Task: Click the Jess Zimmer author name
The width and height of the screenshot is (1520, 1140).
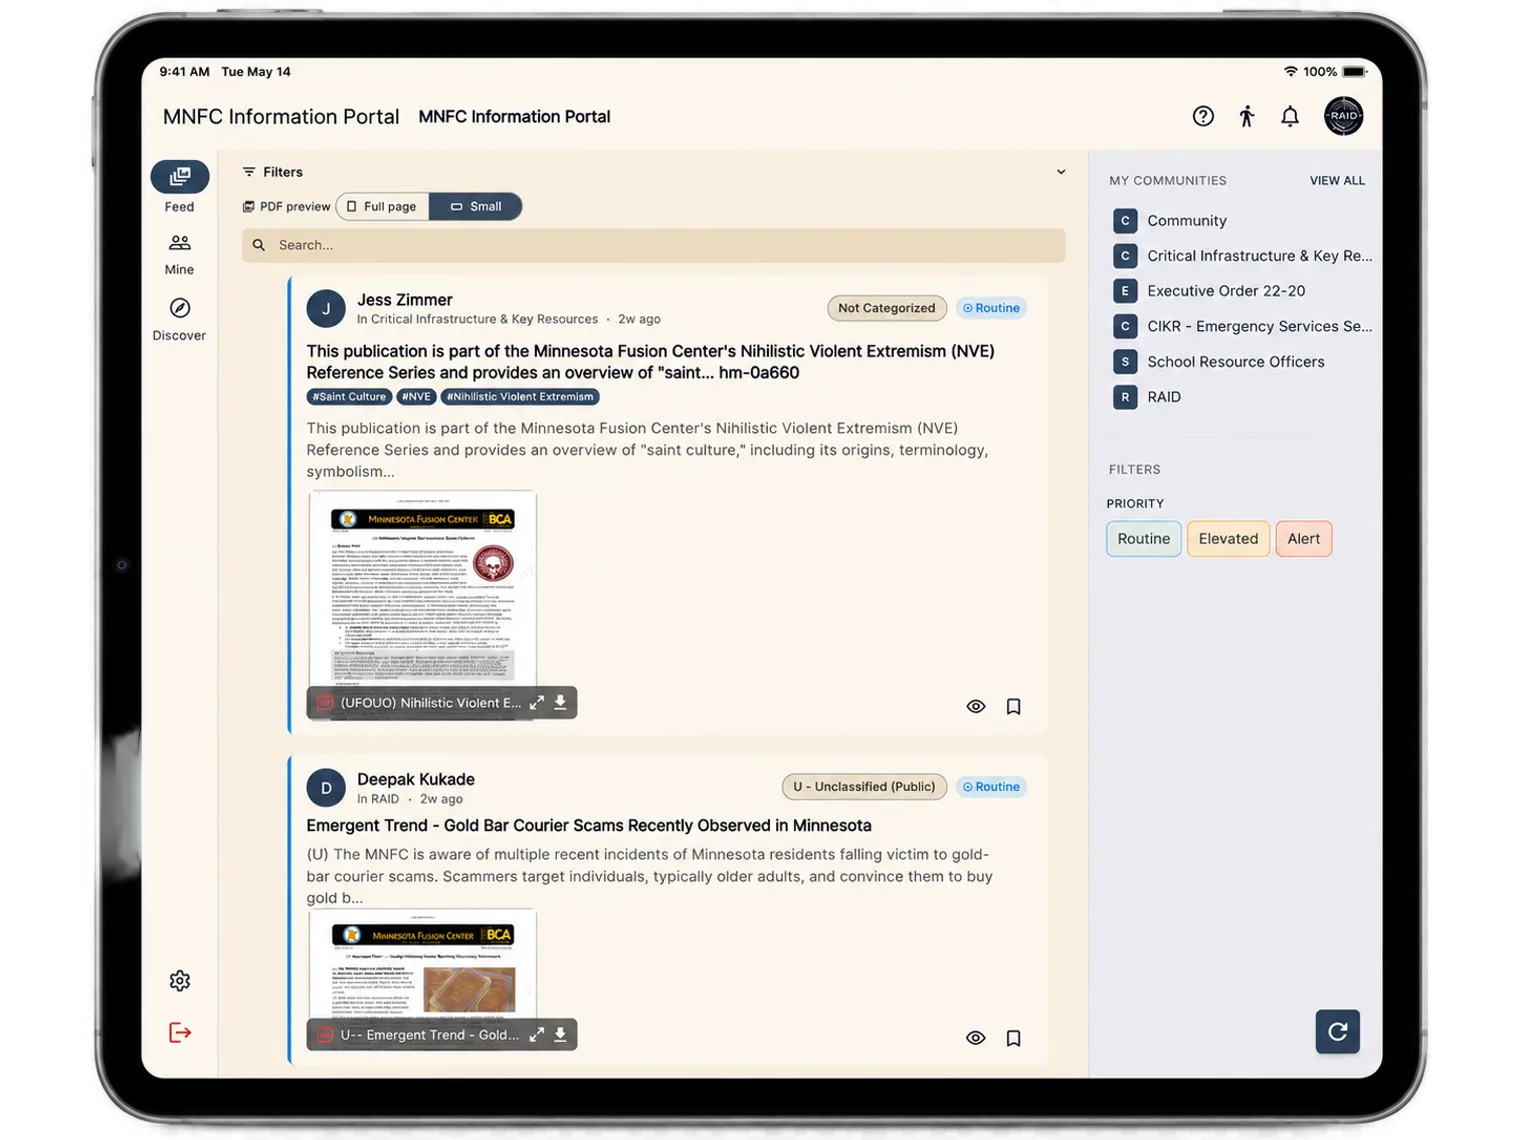Action: click(405, 300)
